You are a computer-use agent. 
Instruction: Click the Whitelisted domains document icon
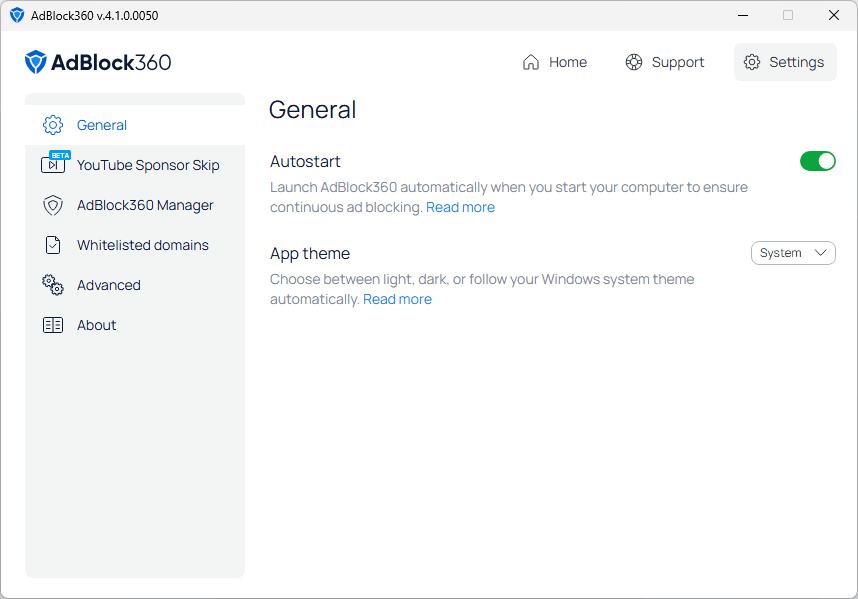tap(53, 245)
